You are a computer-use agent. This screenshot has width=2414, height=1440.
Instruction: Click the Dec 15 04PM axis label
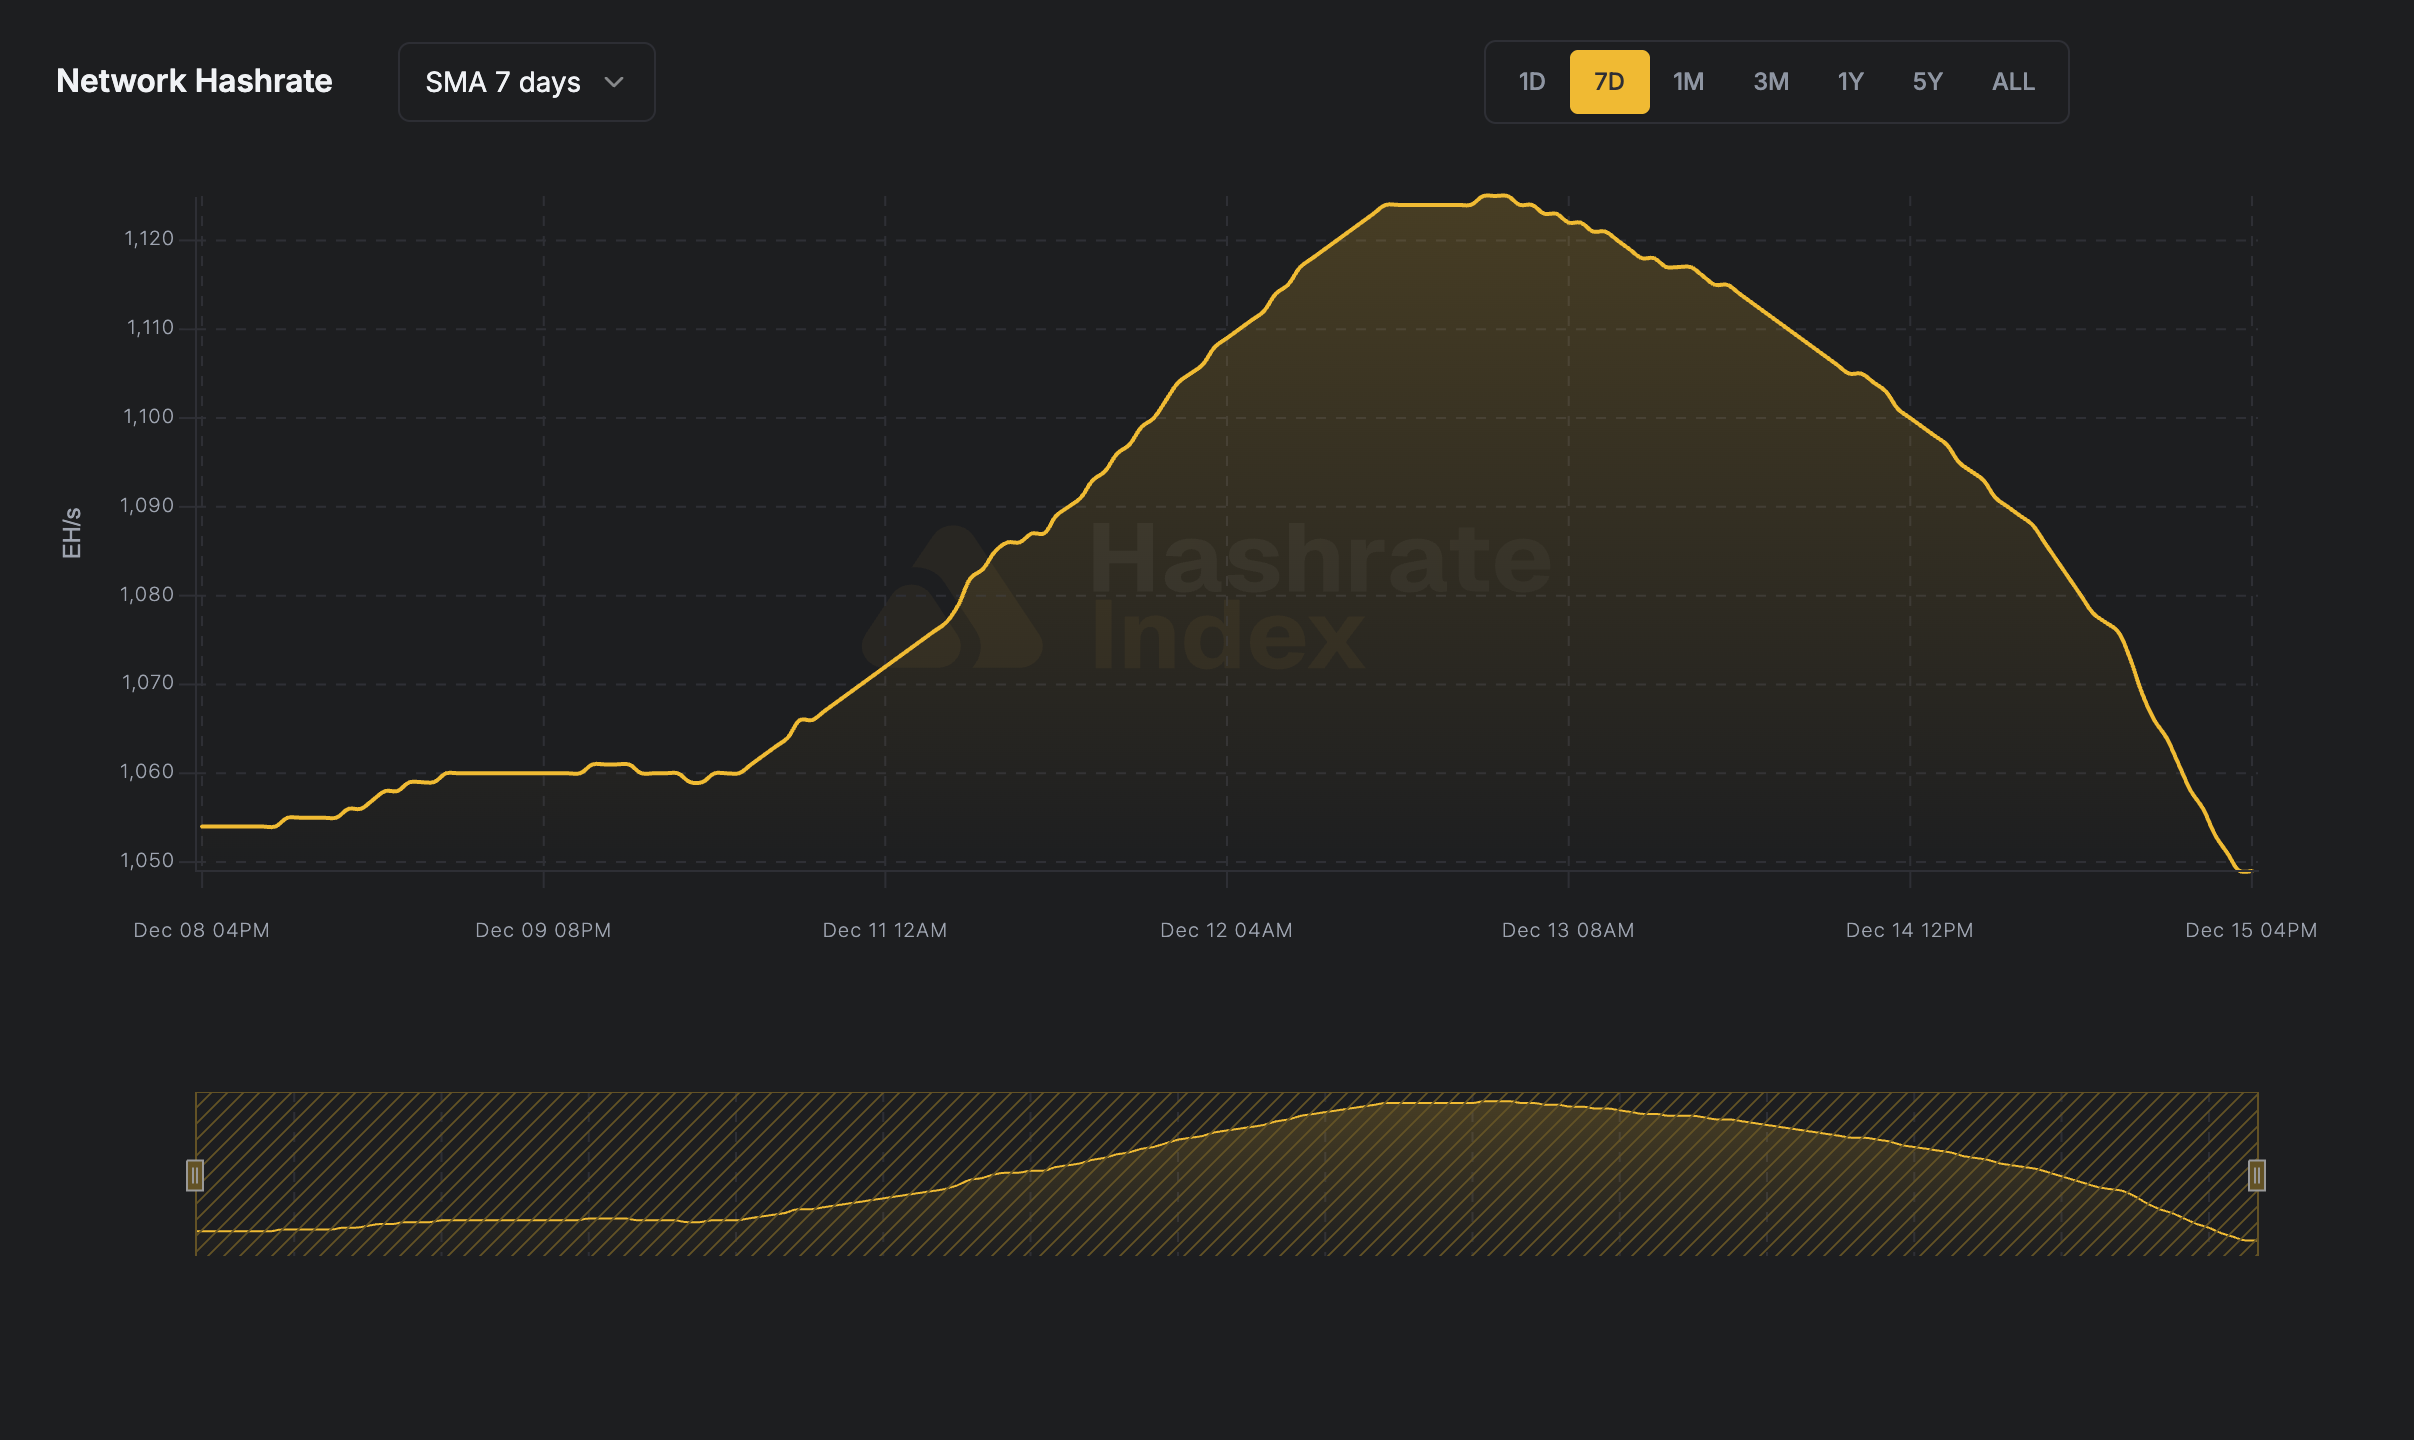(x=2250, y=930)
